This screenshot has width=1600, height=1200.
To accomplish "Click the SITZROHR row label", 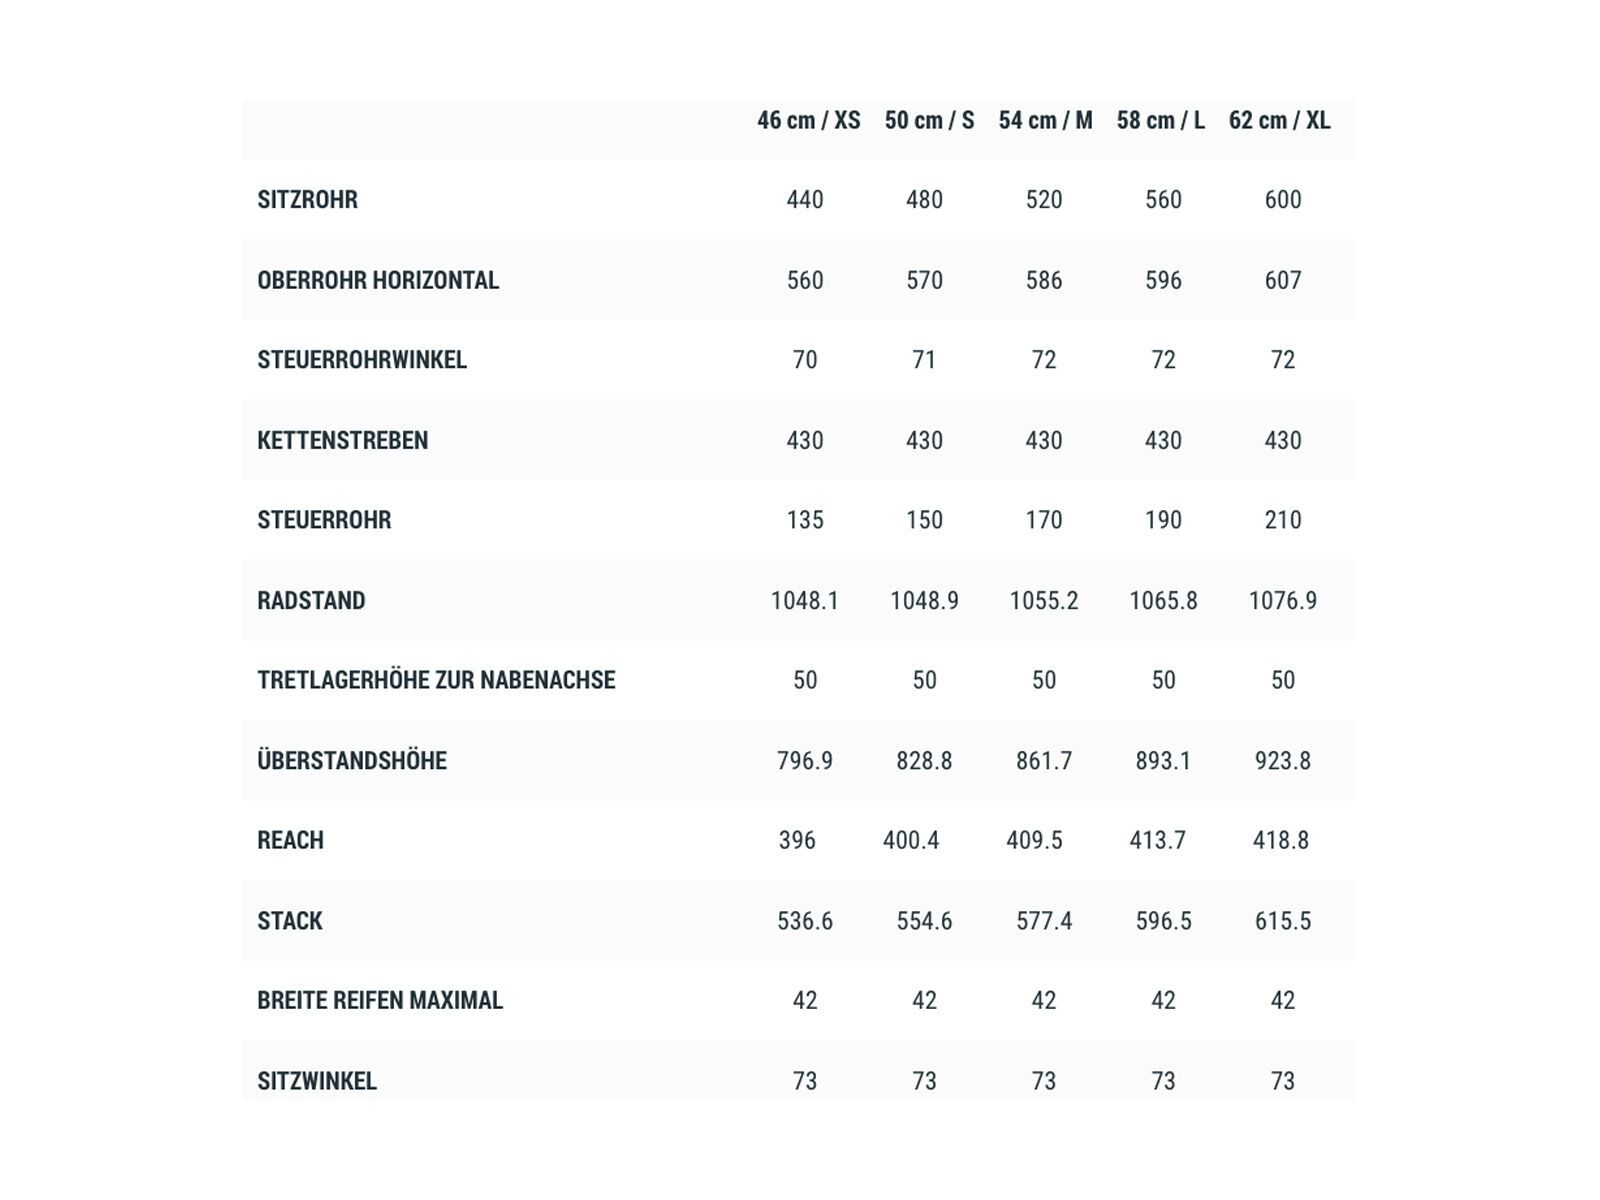I will tap(307, 200).
